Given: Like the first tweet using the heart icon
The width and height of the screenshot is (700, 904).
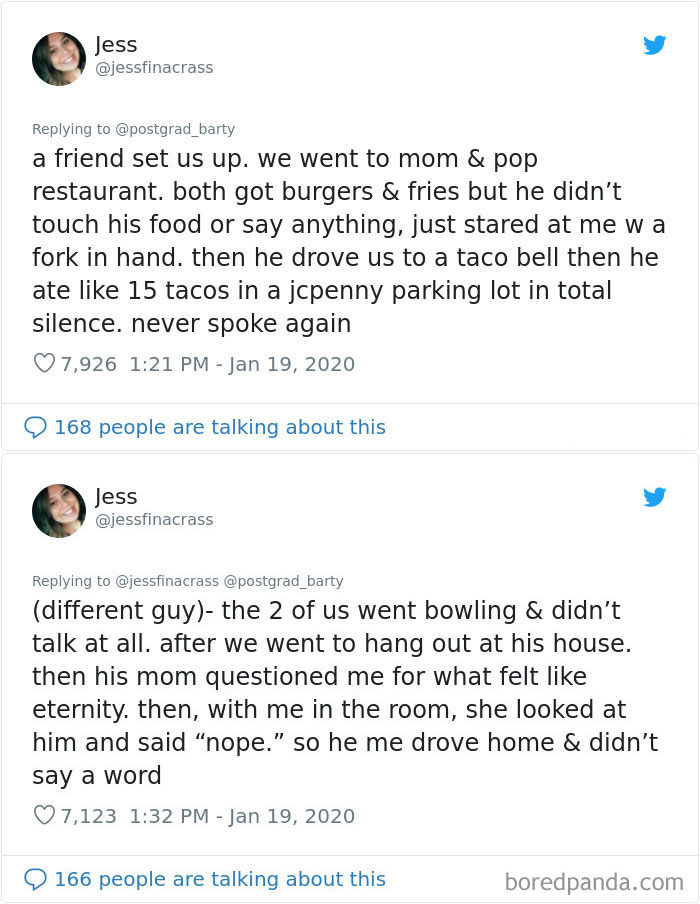Looking at the screenshot, I should 44,363.
